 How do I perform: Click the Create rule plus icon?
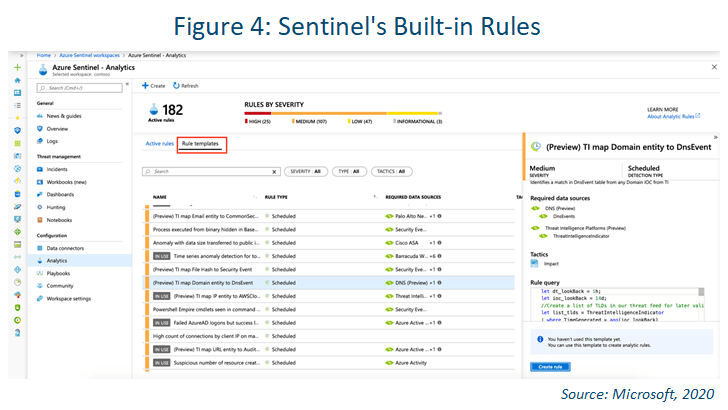tap(145, 85)
